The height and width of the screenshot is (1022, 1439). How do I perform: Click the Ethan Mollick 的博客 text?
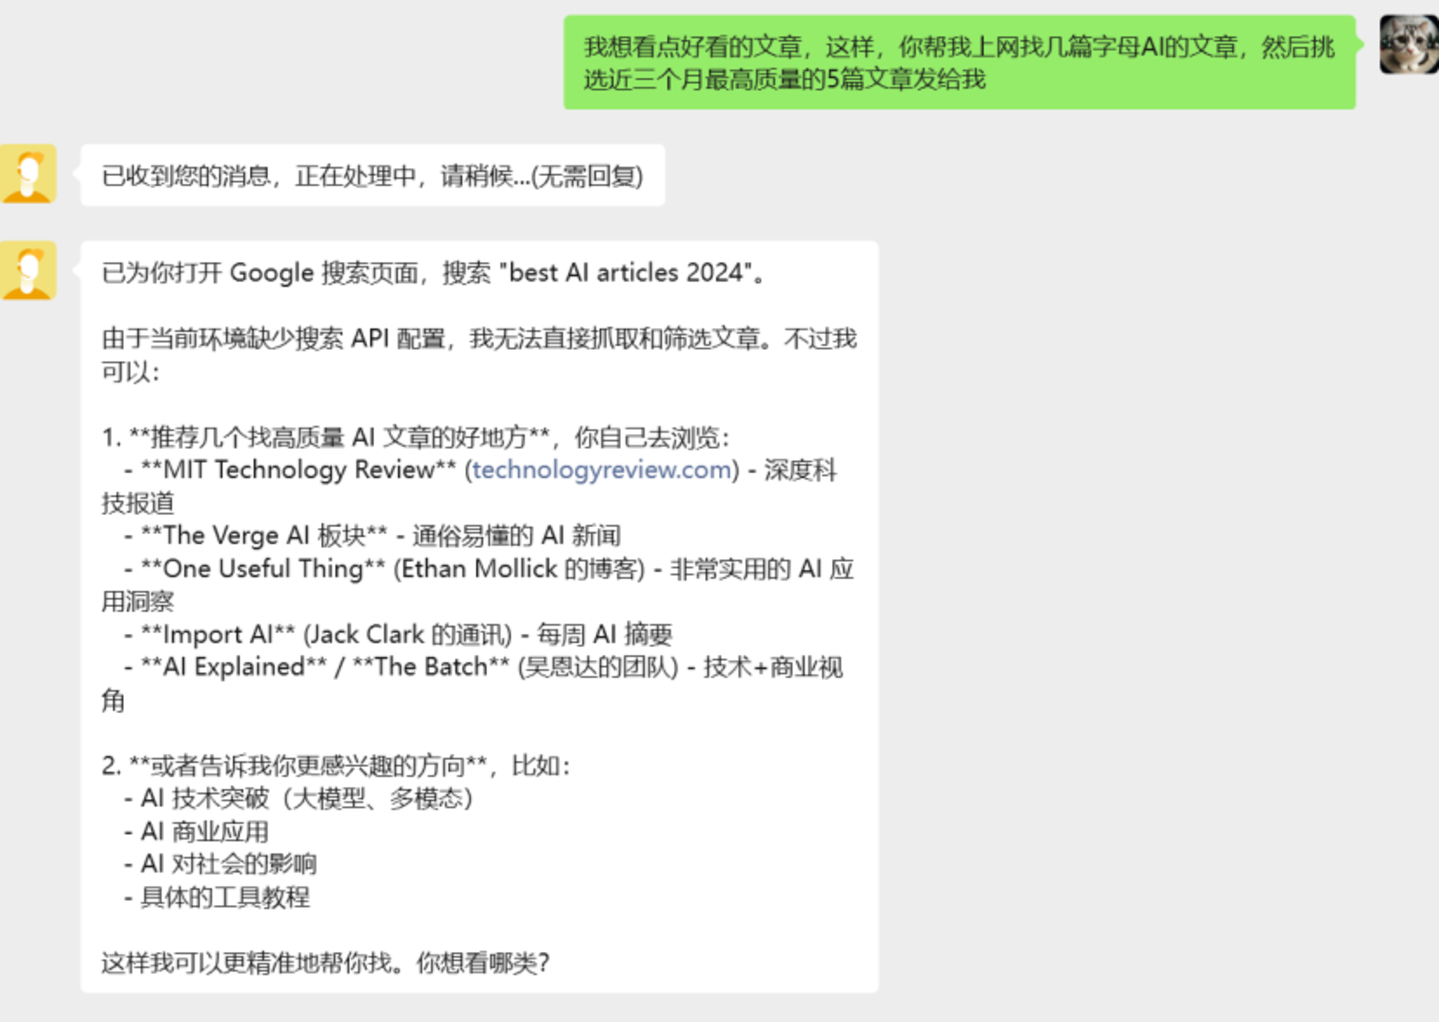coord(520,568)
